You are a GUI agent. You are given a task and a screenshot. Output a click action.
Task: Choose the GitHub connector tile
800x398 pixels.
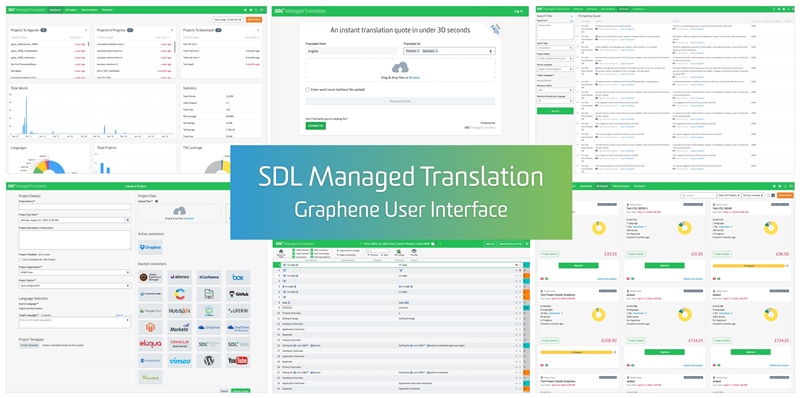pyautogui.click(x=238, y=294)
